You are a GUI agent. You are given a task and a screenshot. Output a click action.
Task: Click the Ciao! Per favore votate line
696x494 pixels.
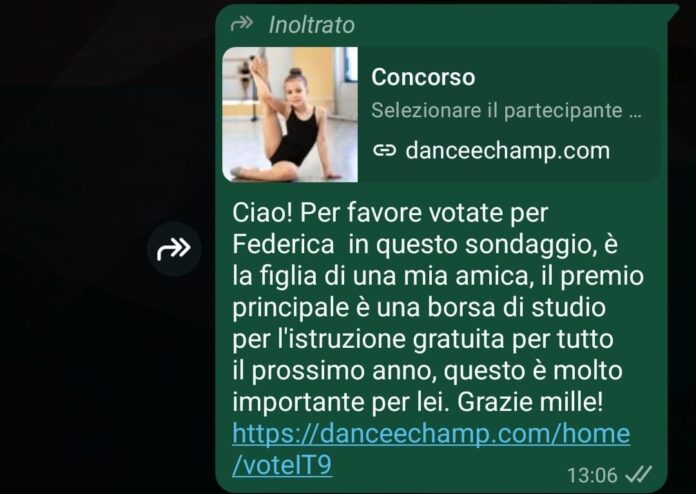pos(390,213)
